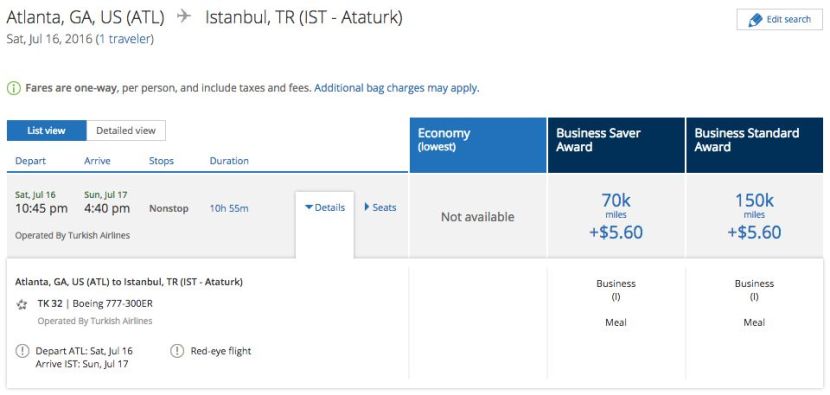Open Additional bag charges may apply link
This screenshot has width=830, height=395.
click(x=396, y=88)
